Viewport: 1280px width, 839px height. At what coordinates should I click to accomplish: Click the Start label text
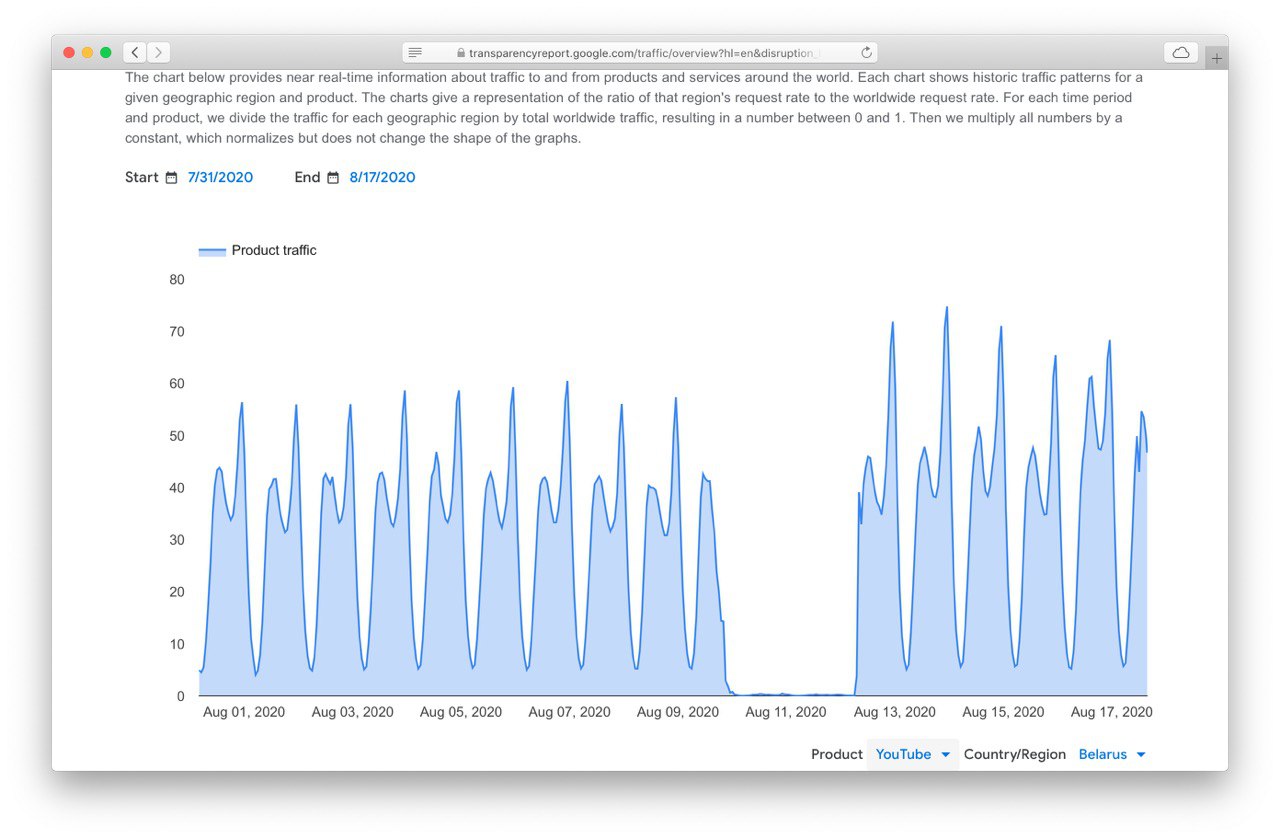[x=142, y=177]
